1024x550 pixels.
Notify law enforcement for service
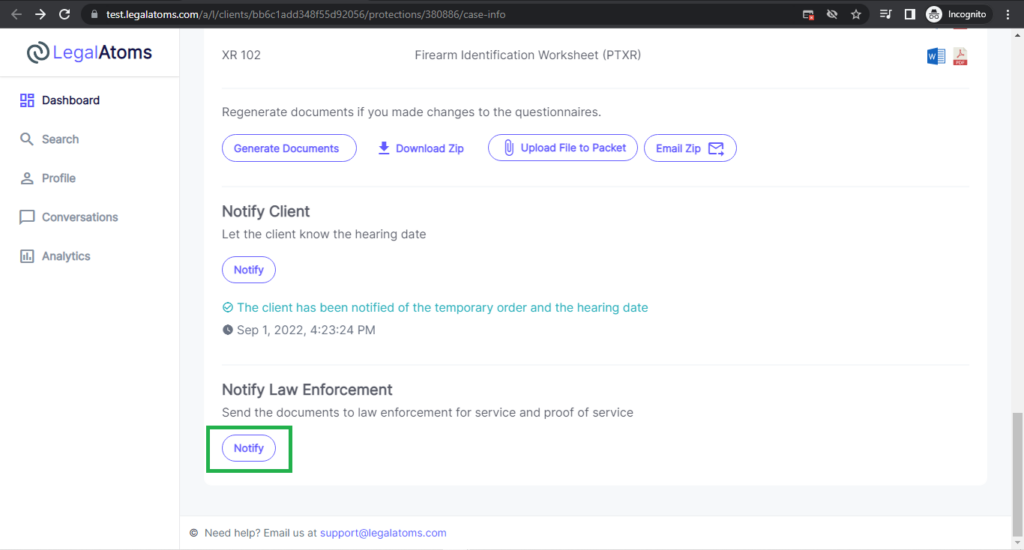tap(249, 448)
